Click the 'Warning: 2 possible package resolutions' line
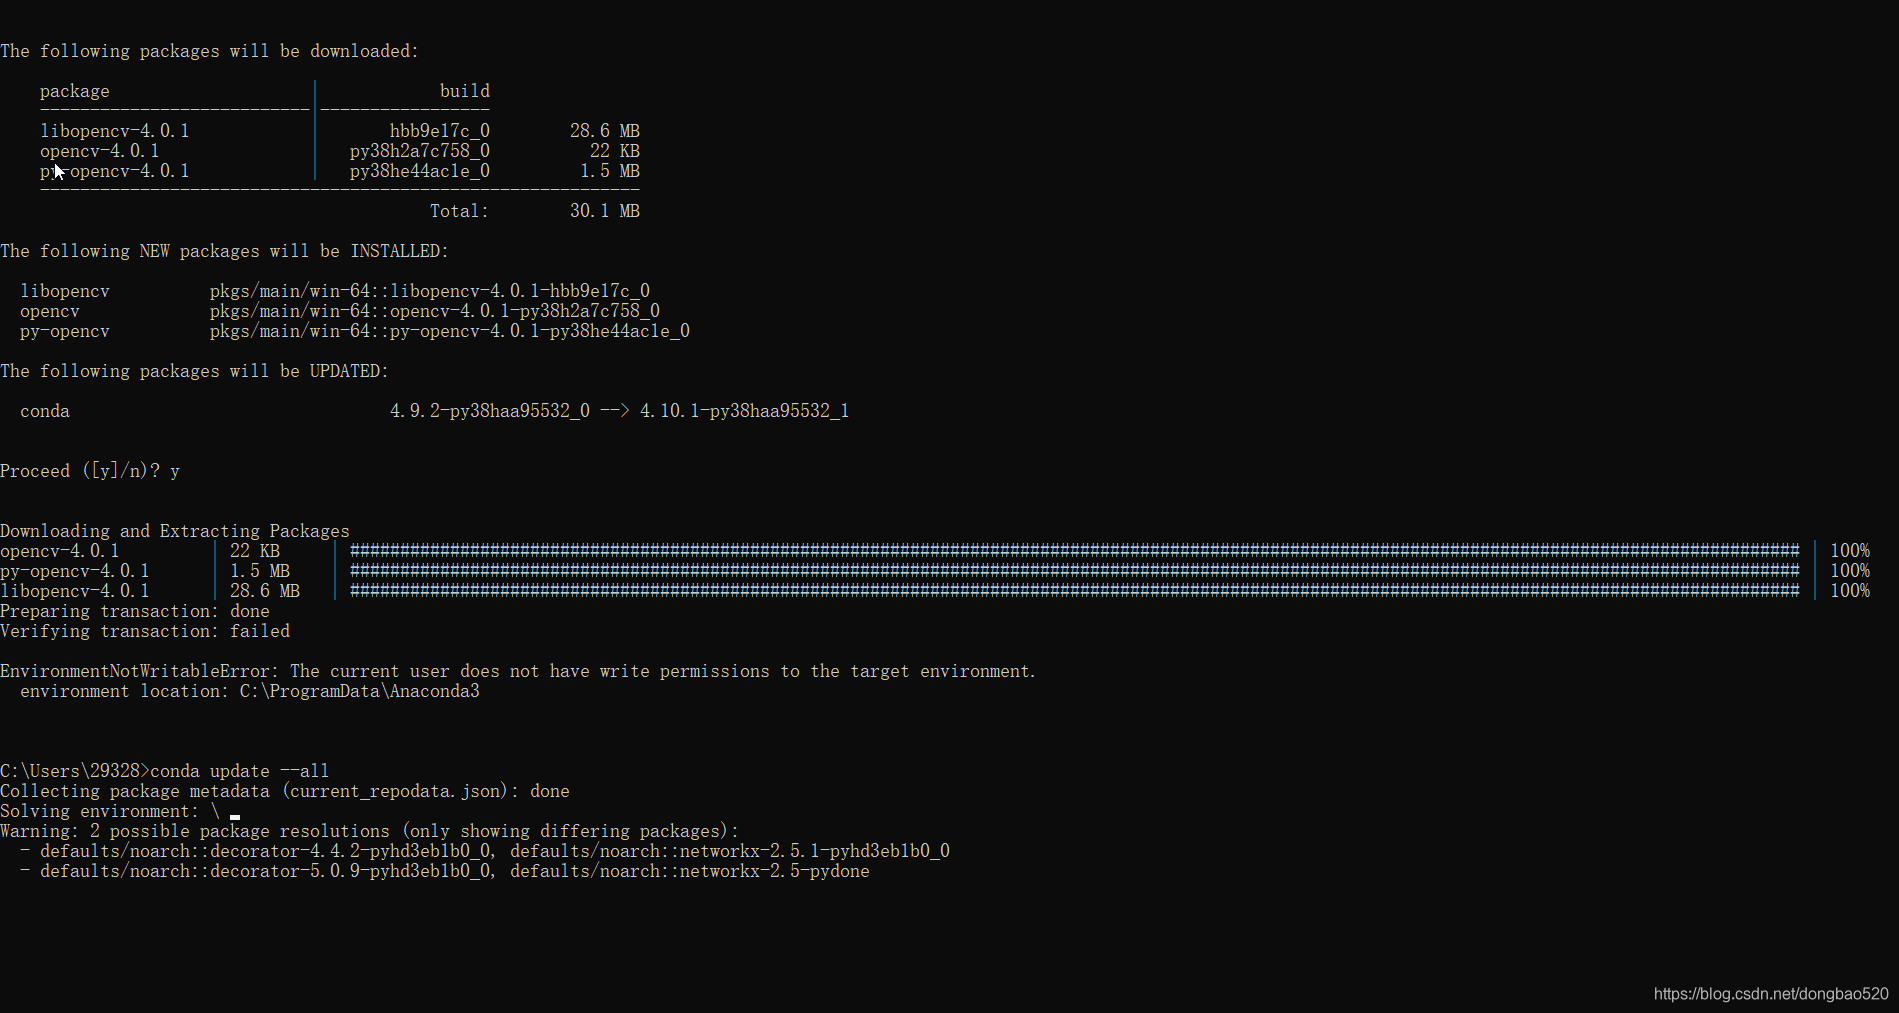This screenshot has width=1899, height=1013. [370, 831]
